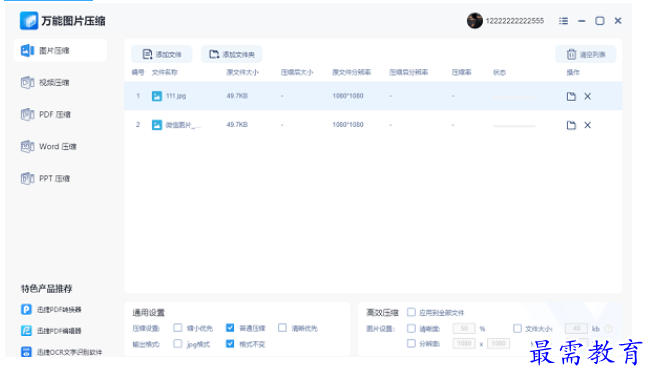This screenshot has width=651, height=384.
Task: Click the 万能图片压缩 app logo
Action: pyautogui.click(x=29, y=21)
